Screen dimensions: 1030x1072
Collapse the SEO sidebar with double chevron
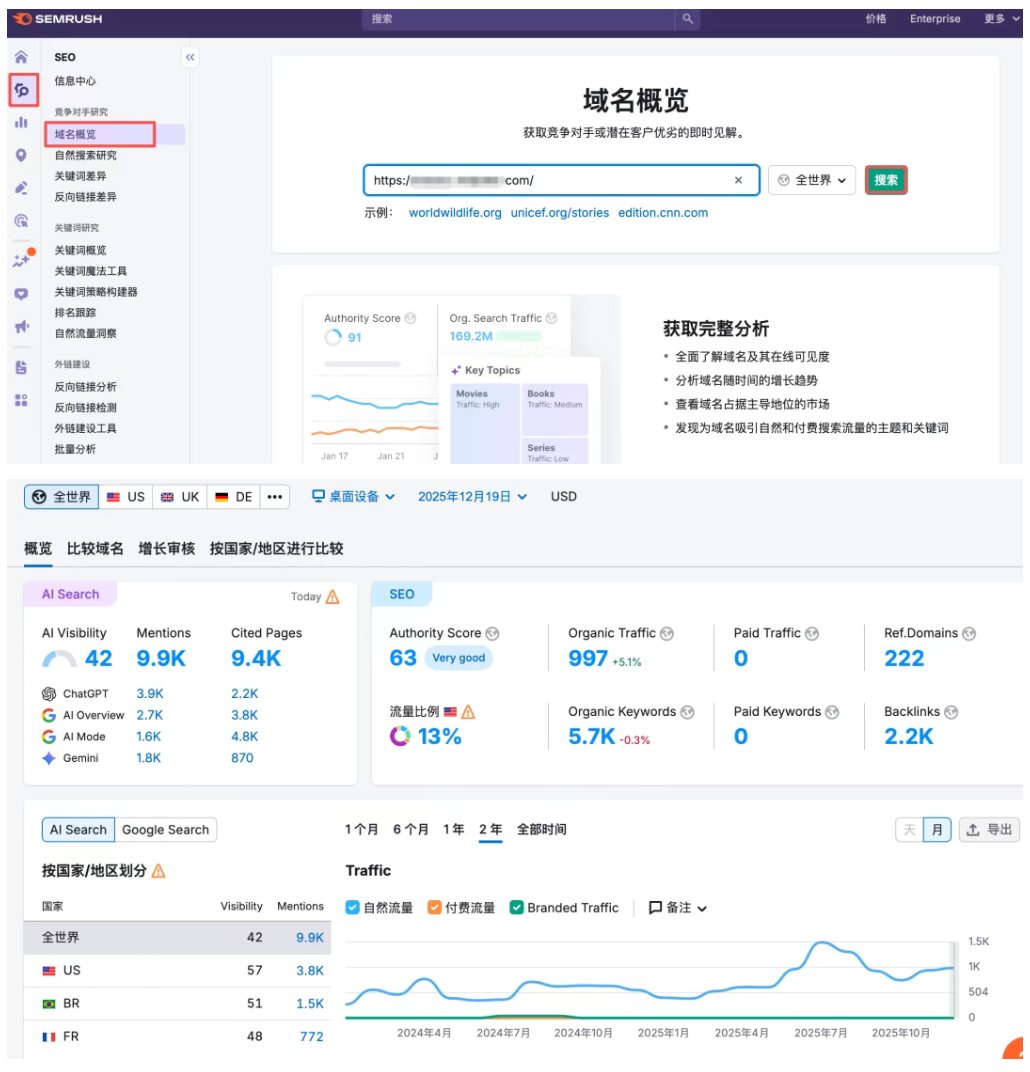point(190,57)
